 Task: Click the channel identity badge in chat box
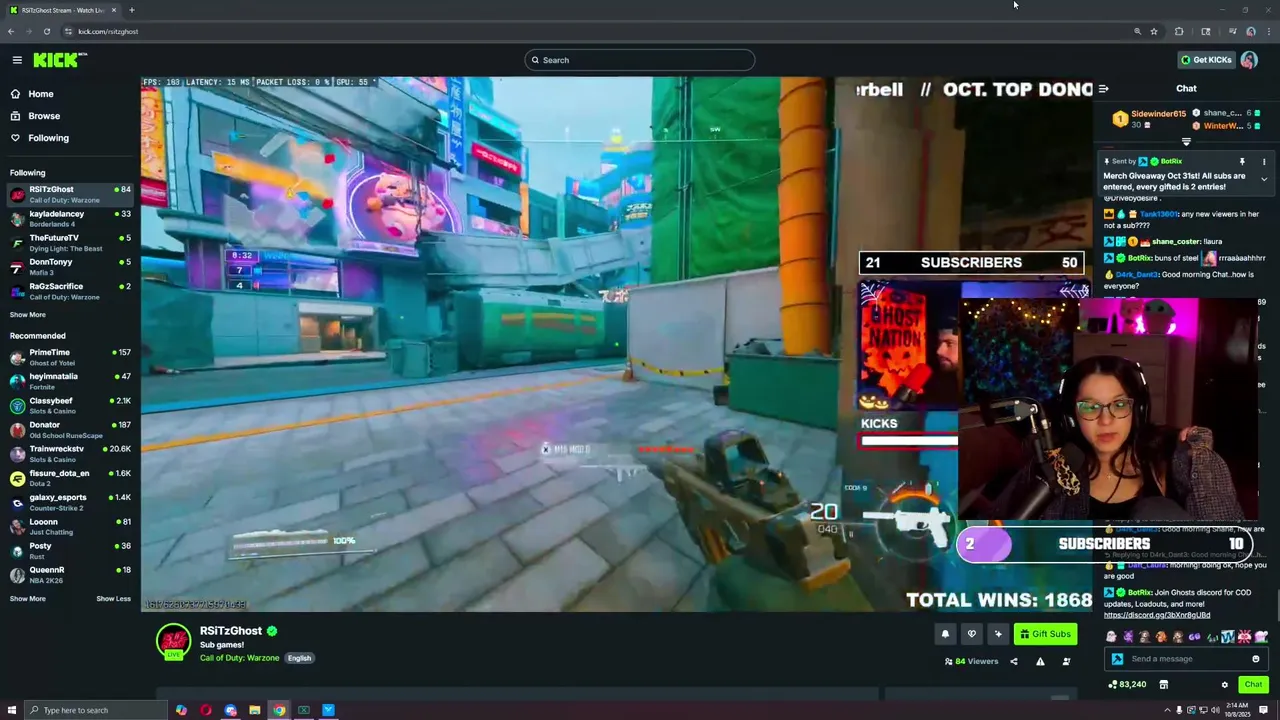tap(1117, 659)
